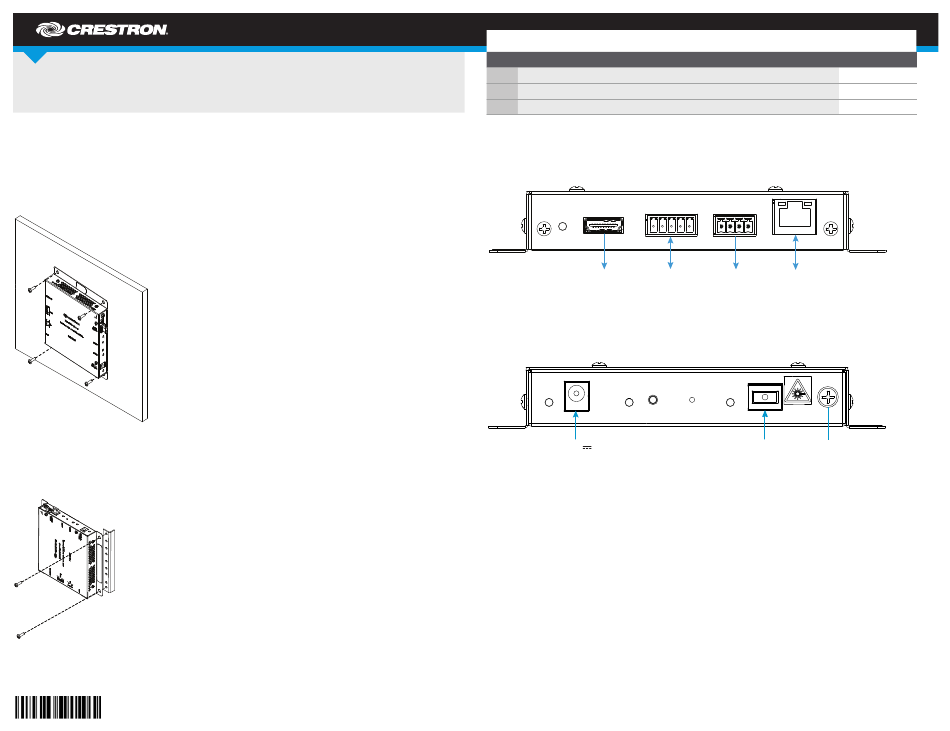
Task: Click the tiny pinhole on the bottom panel
Action: click(692, 400)
